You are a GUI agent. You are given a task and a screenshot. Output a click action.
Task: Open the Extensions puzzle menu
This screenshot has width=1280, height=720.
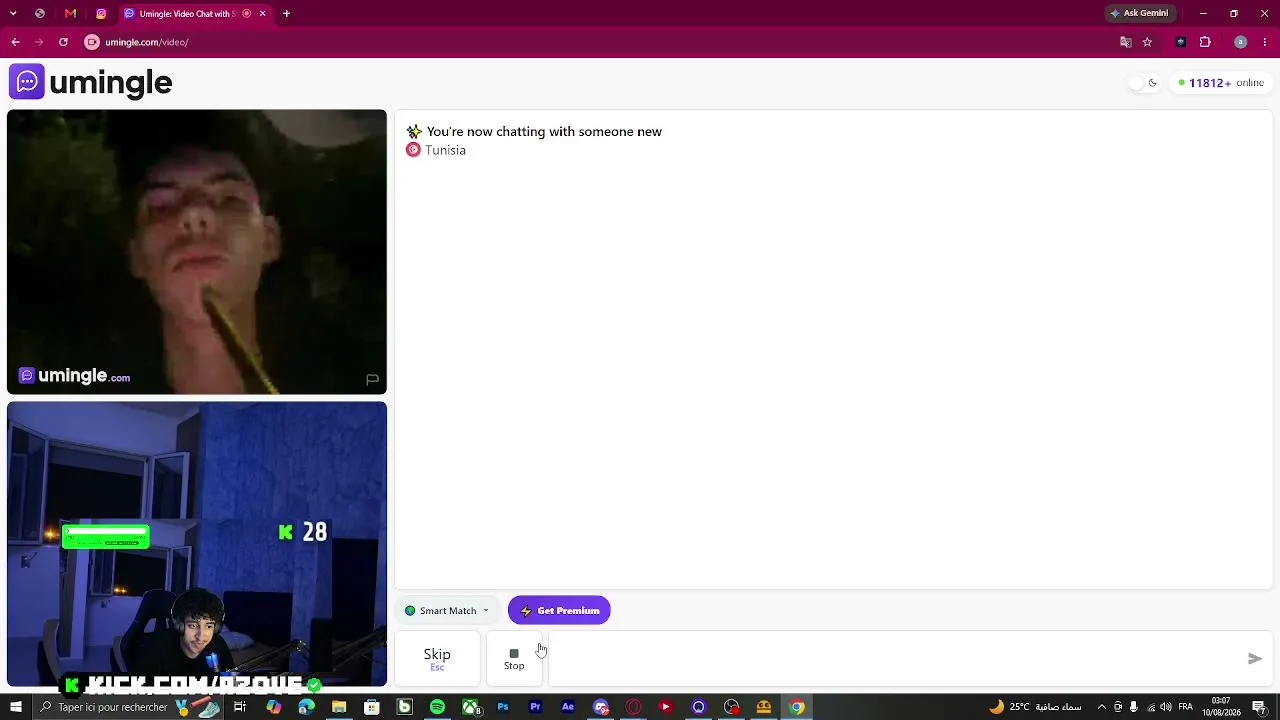coord(1205,42)
